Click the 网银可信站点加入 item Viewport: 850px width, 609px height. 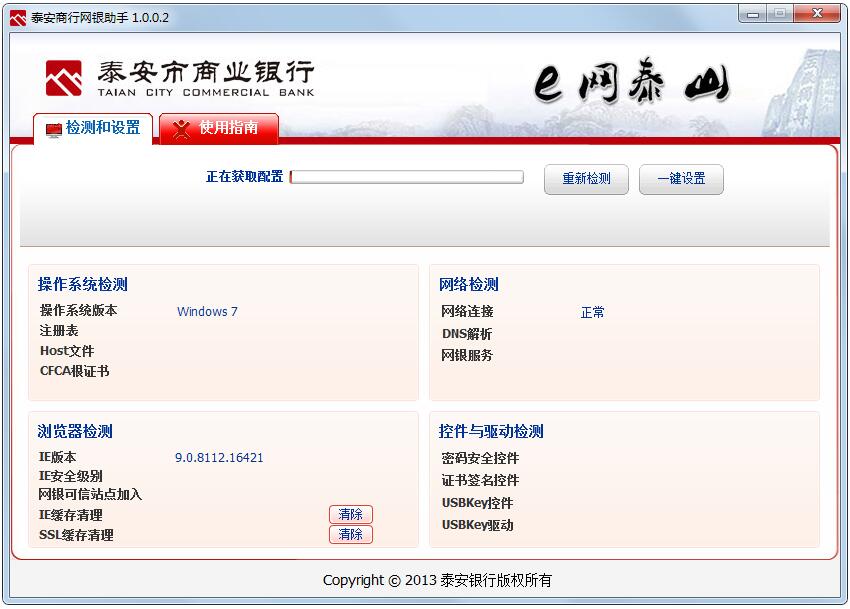90,495
